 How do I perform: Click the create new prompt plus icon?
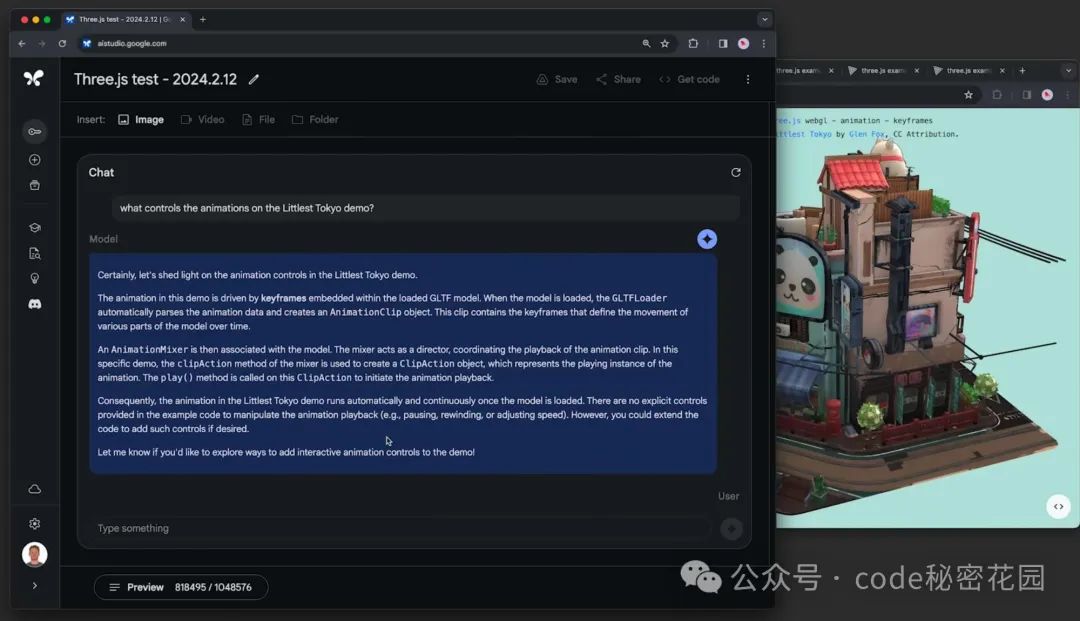34,160
